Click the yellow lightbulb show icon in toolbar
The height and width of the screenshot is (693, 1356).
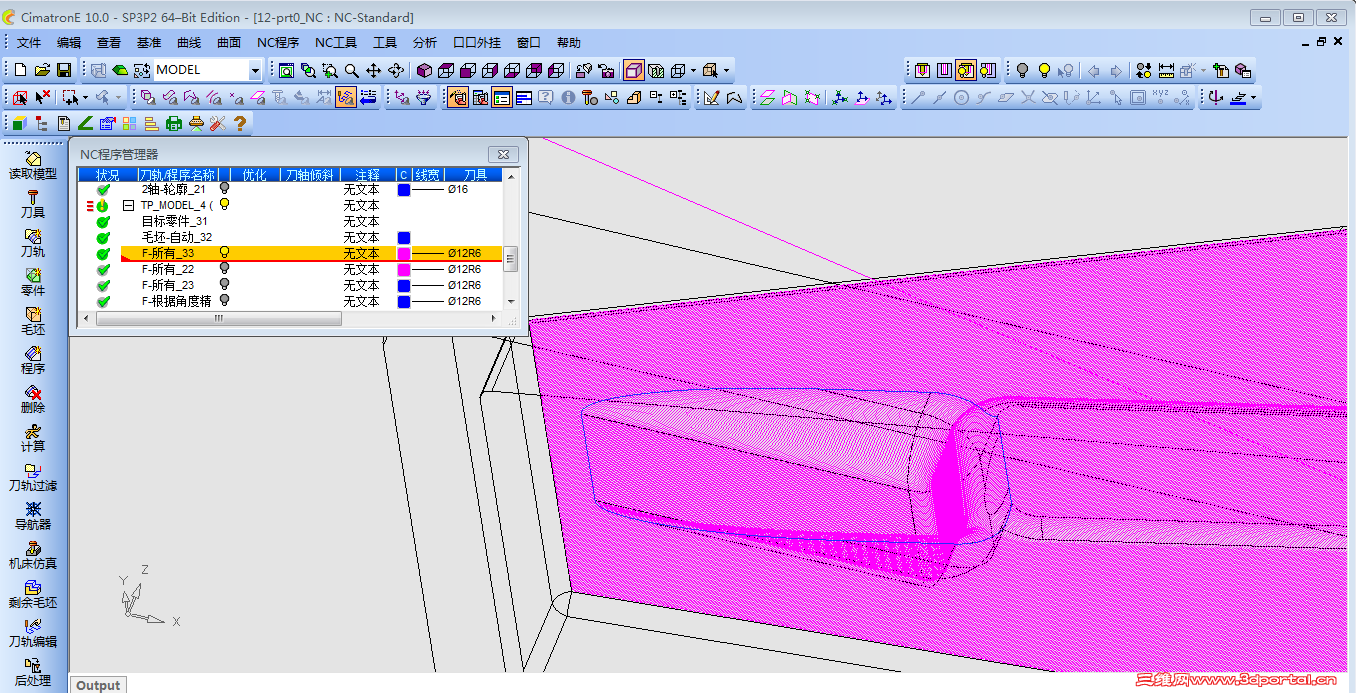[x=1044, y=70]
